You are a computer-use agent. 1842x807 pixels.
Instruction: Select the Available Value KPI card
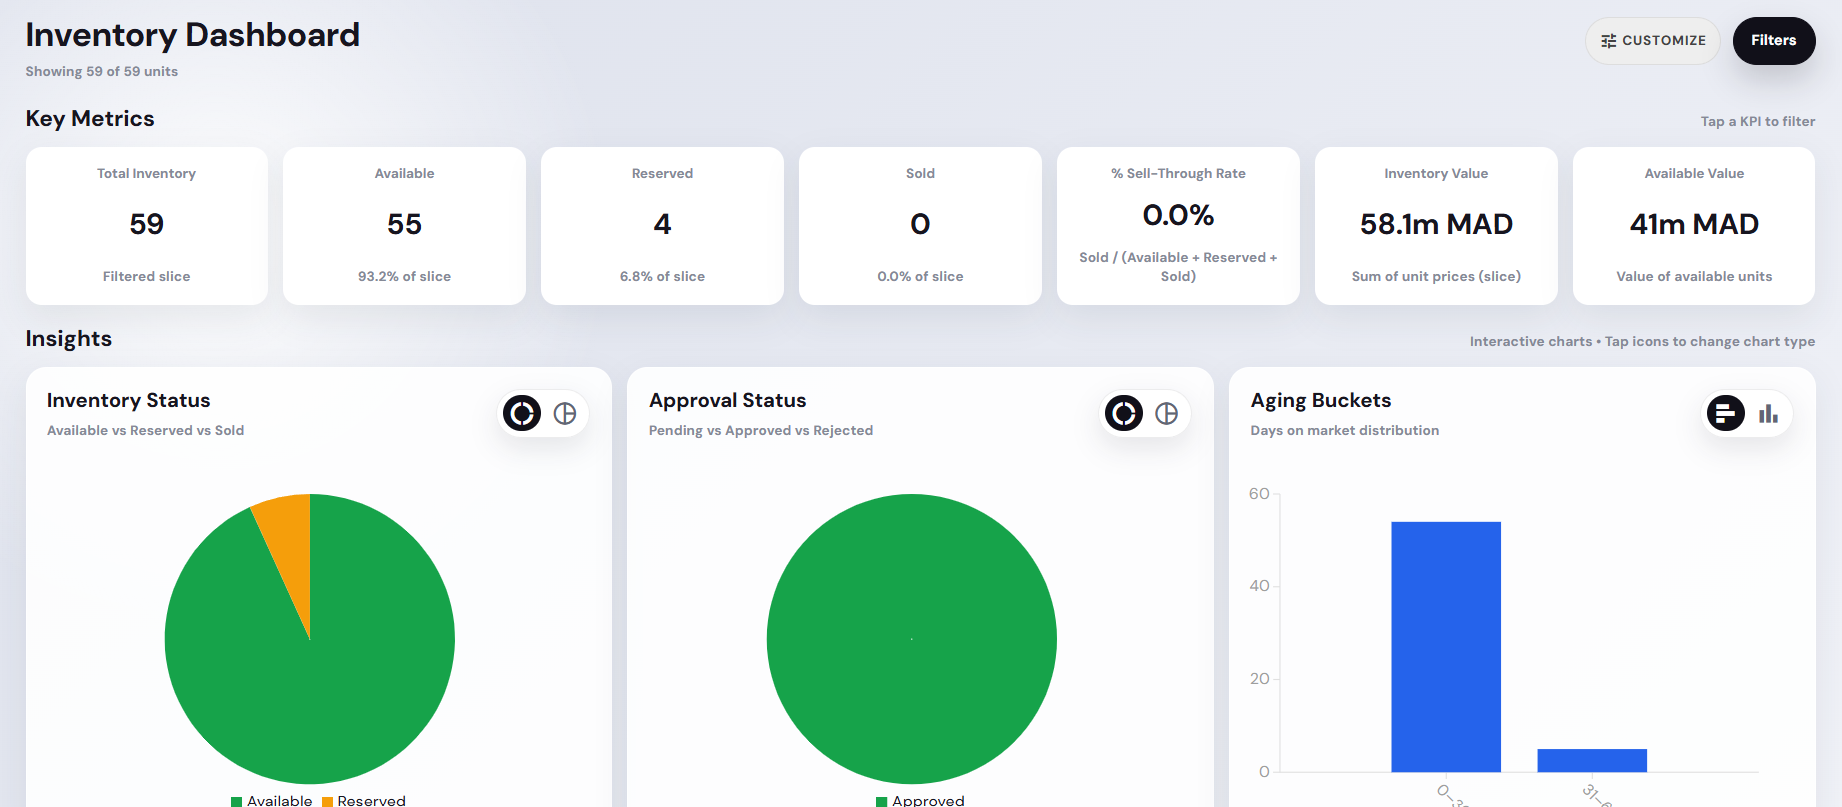[x=1694, y=226]
